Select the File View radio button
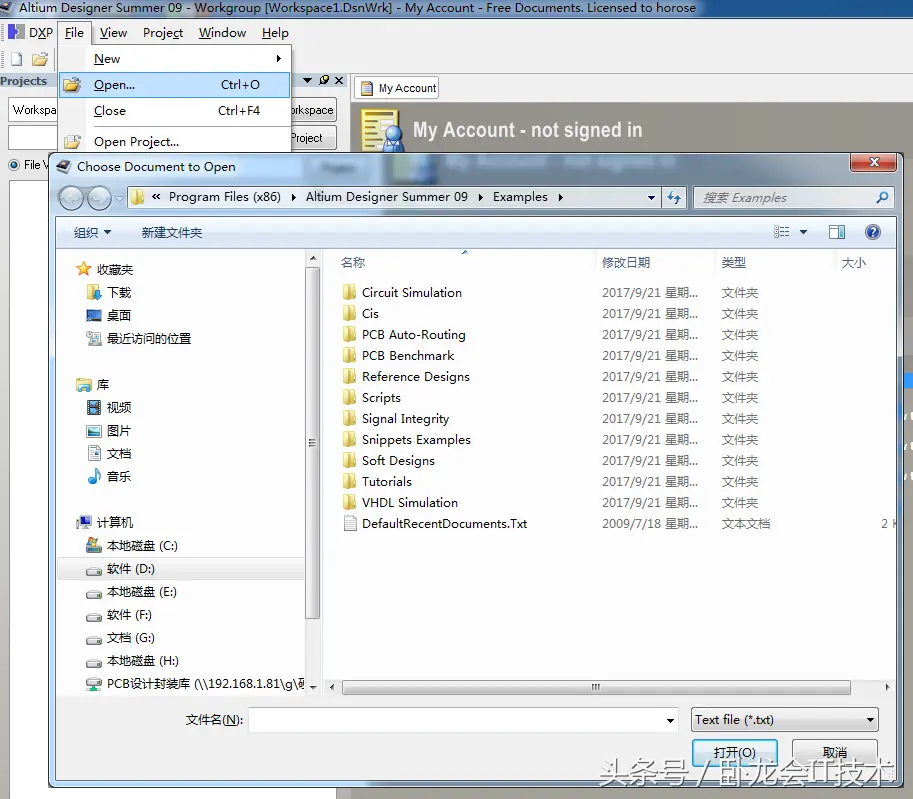 point(13,165)
